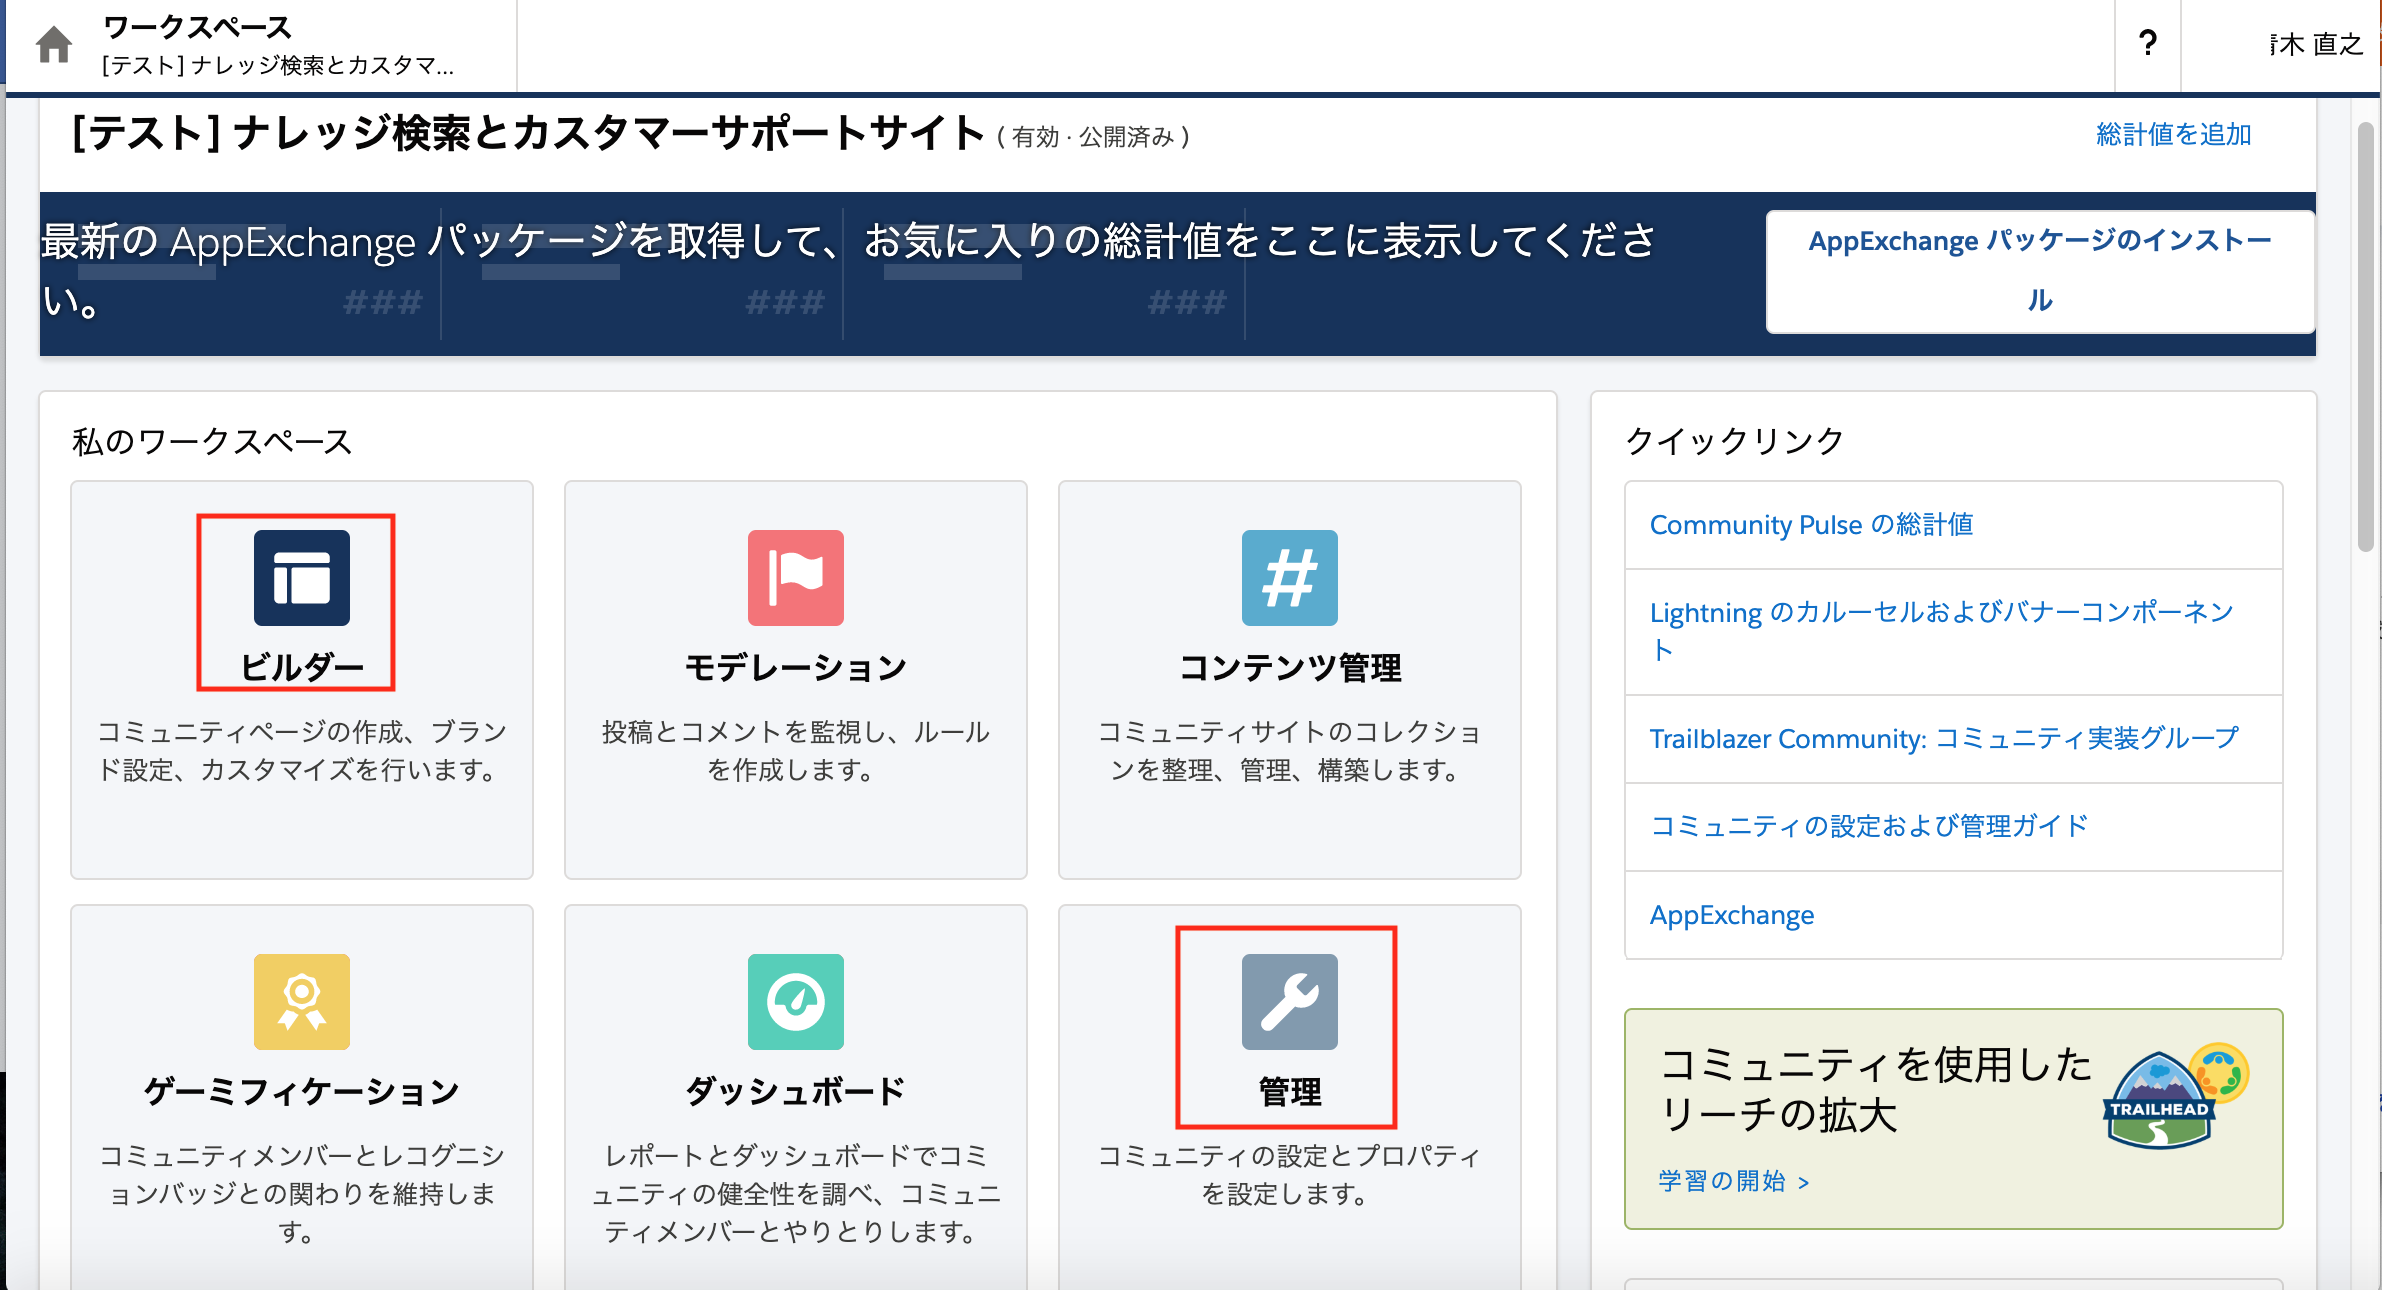Viewport: 2382px width, 1290px height.
Task: Click the home icon in top bar
Action: tap(54, 45)
